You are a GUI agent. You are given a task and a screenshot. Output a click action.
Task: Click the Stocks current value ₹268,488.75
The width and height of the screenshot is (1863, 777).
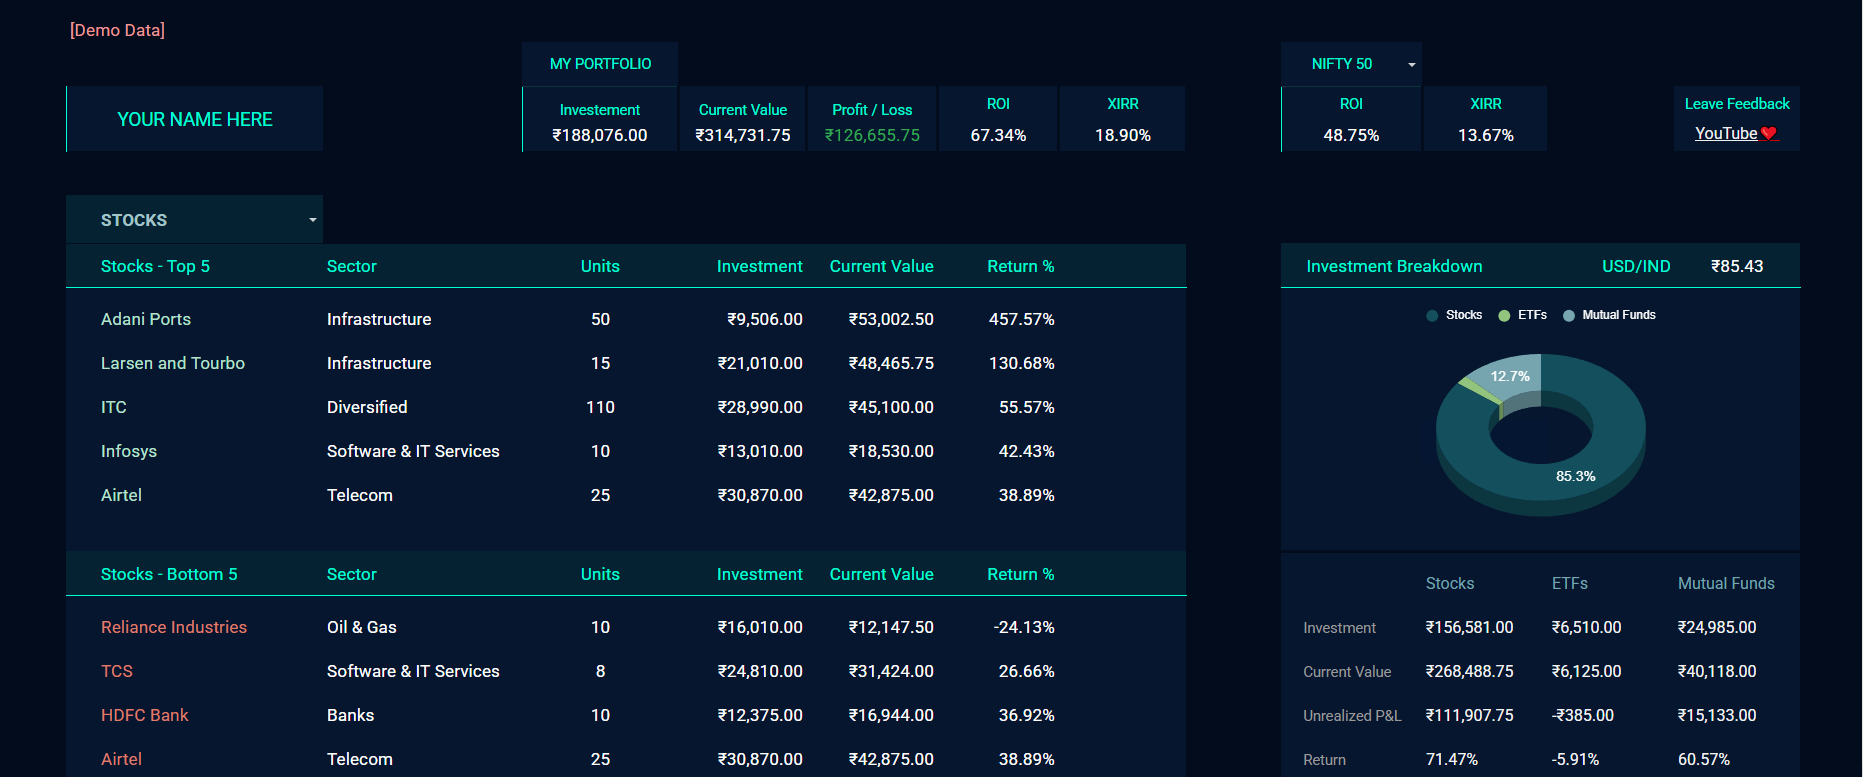(x=1469, y=671)
